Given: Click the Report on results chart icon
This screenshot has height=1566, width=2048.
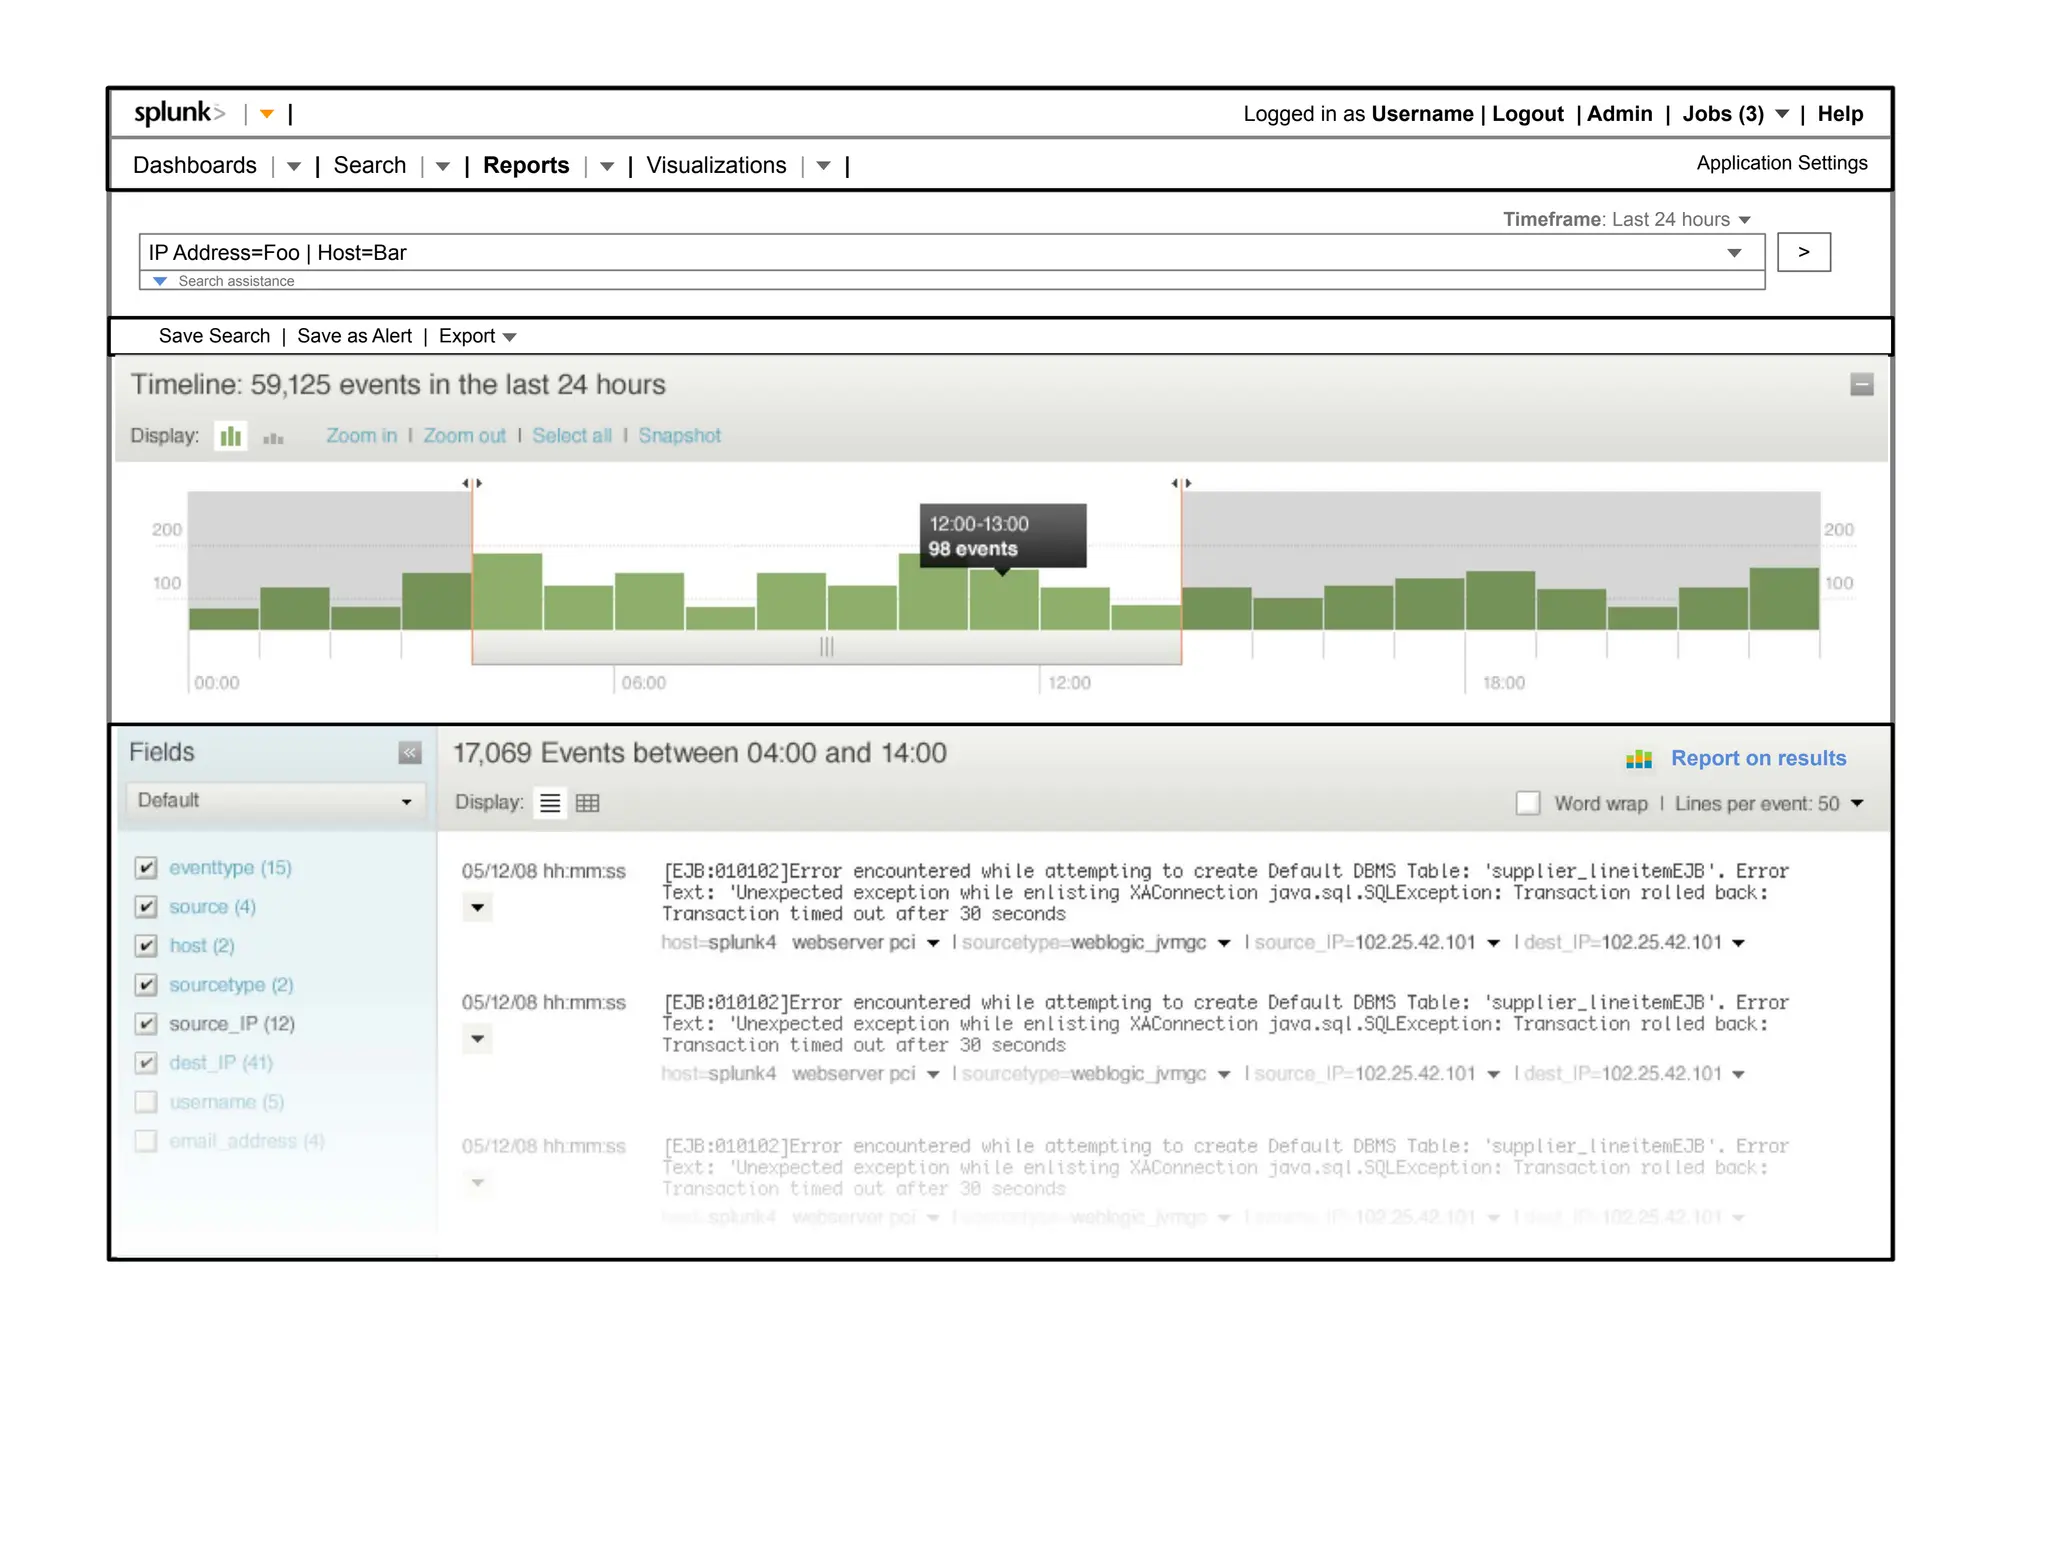Looking at the screenshot, I should [1638, 759].
